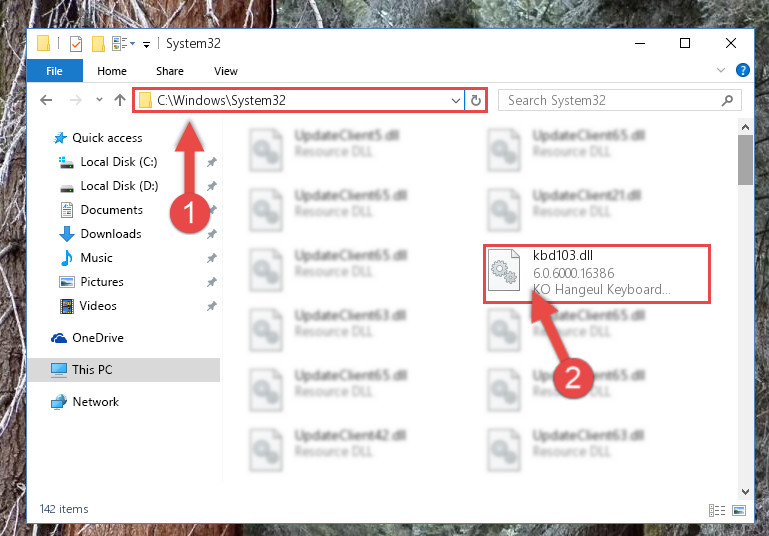
Task: Click the Back navigation arrow
Action: coord(46,101)
